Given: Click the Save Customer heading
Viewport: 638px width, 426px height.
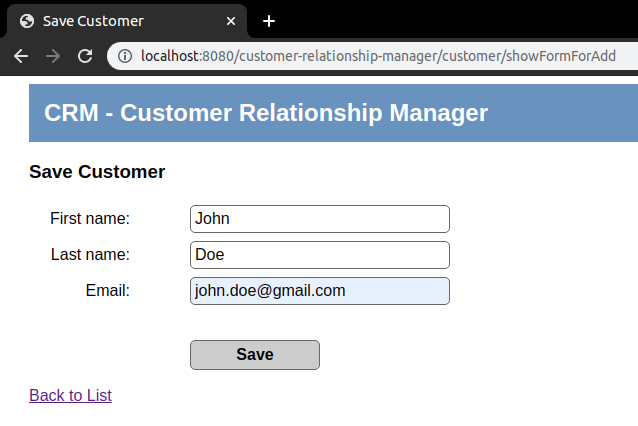Looking at the screenshot, I should click(x=97, y=172).
